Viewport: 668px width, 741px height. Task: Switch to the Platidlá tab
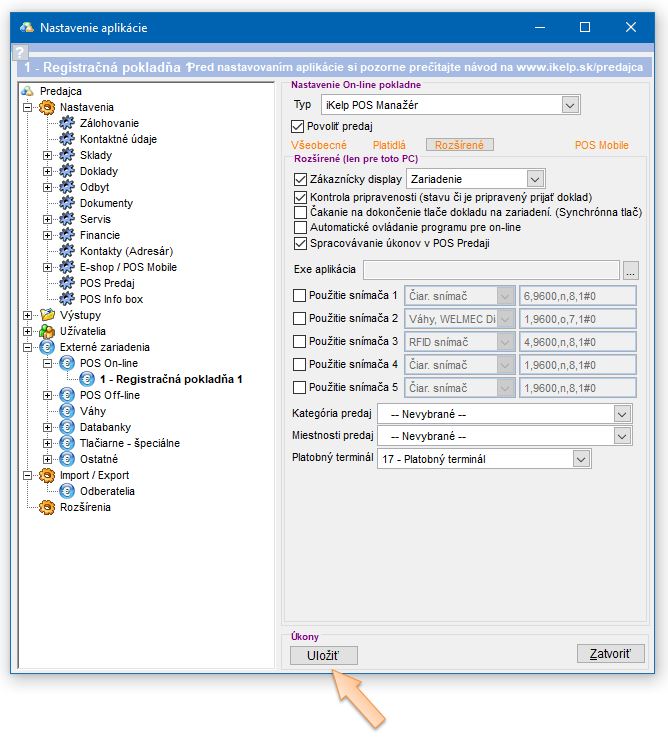tap(389, 145)
